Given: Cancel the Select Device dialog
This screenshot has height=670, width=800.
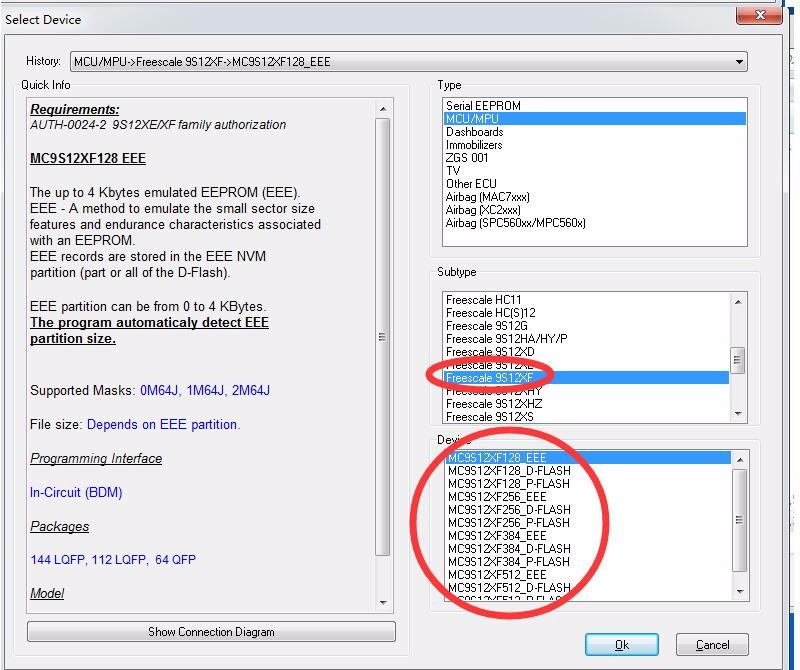Looking at the screenshot, I should [712, 645].
